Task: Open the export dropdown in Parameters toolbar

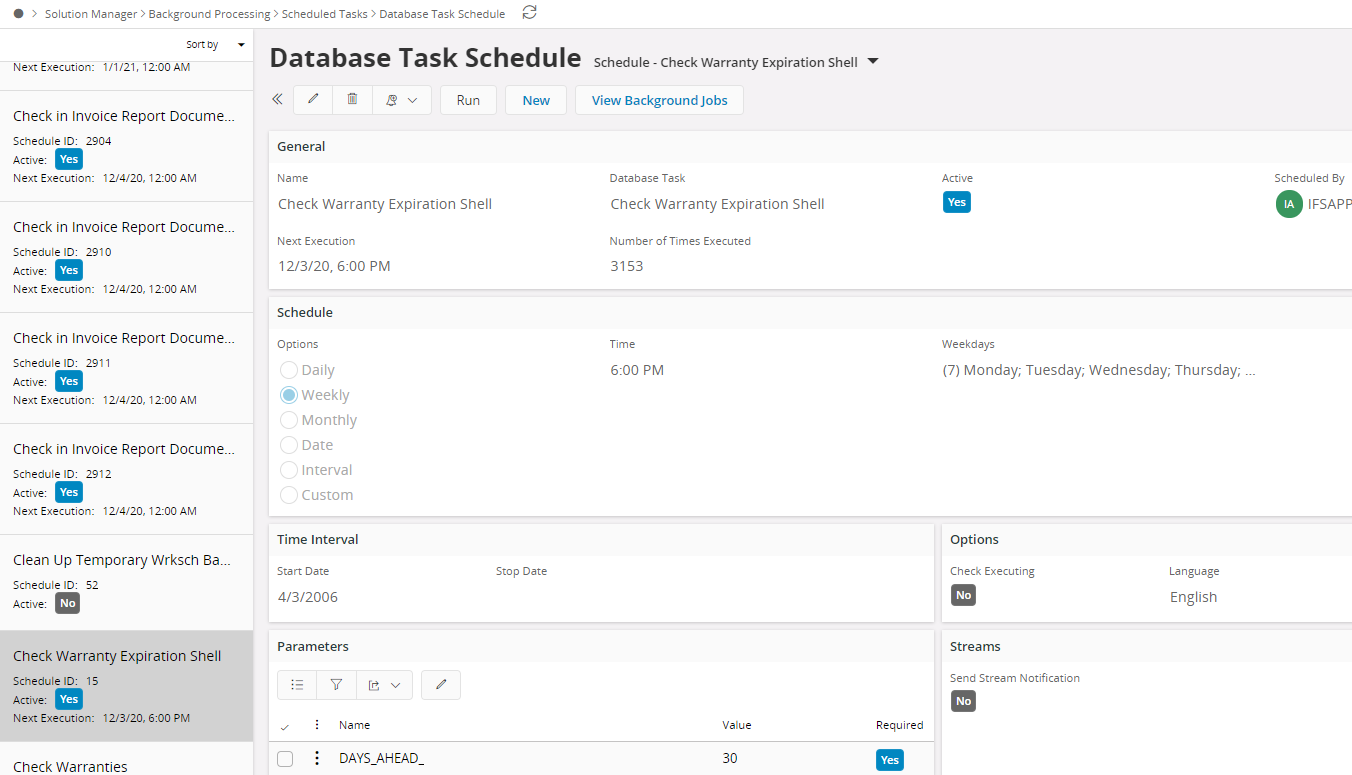Action: pos(384,685)
